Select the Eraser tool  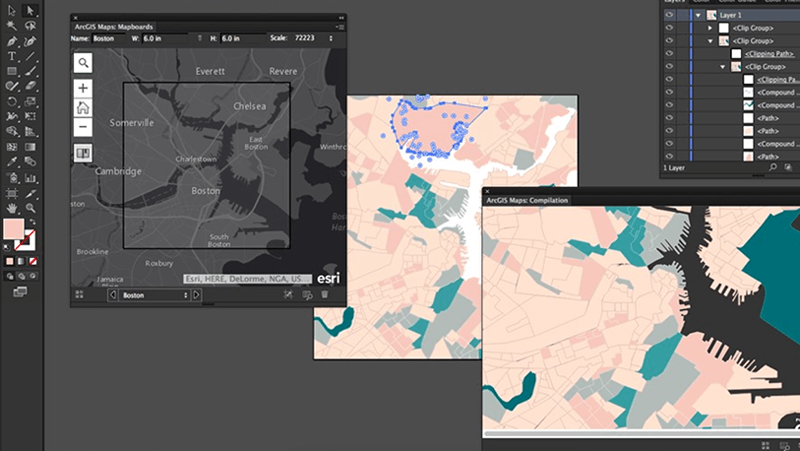(x=30, y=86)
